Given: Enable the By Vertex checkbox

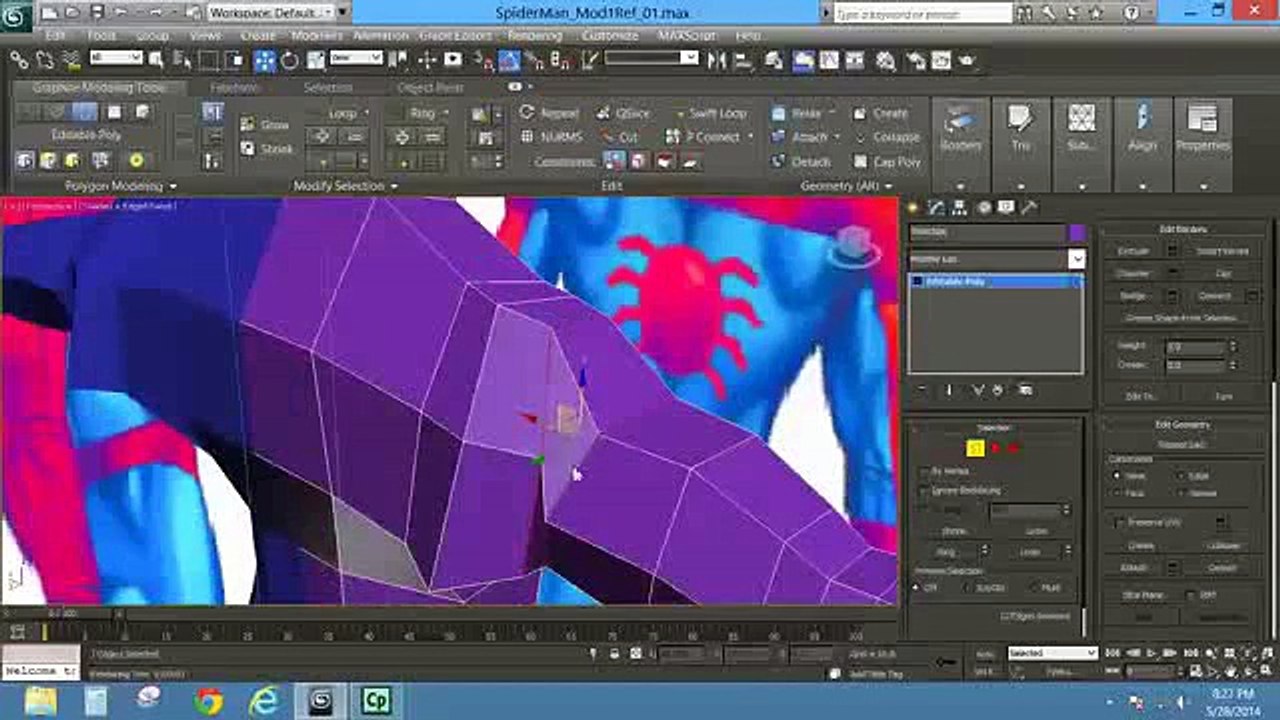Looking at the screenshot, I should pyautogui.click(x=923, y=471).
